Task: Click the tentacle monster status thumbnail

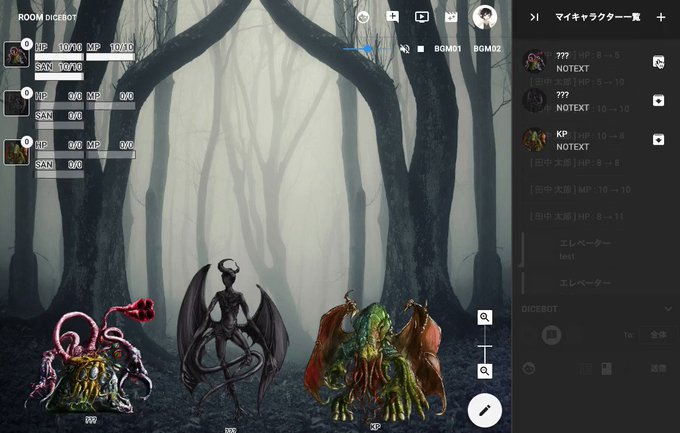Action: tap(16, 54)
